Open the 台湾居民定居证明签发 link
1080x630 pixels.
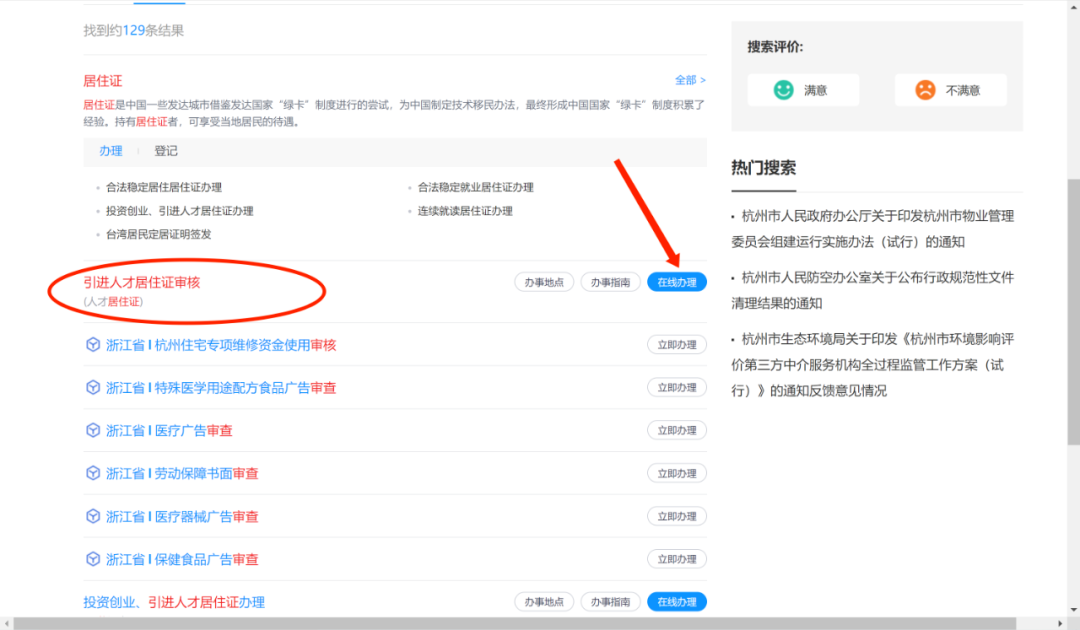point(159,234)
